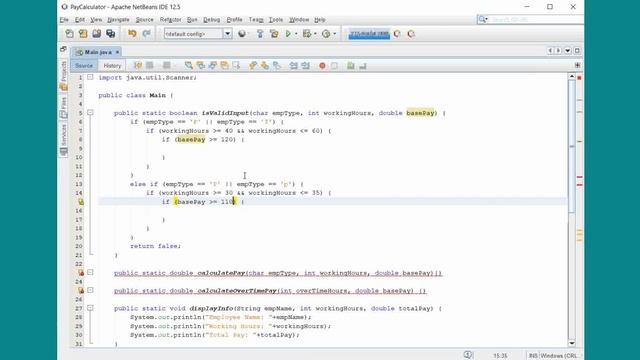Click Find Previous Occurrence icon
The width and height of the screenshot is (640, 360).
[x=200, y=65]
